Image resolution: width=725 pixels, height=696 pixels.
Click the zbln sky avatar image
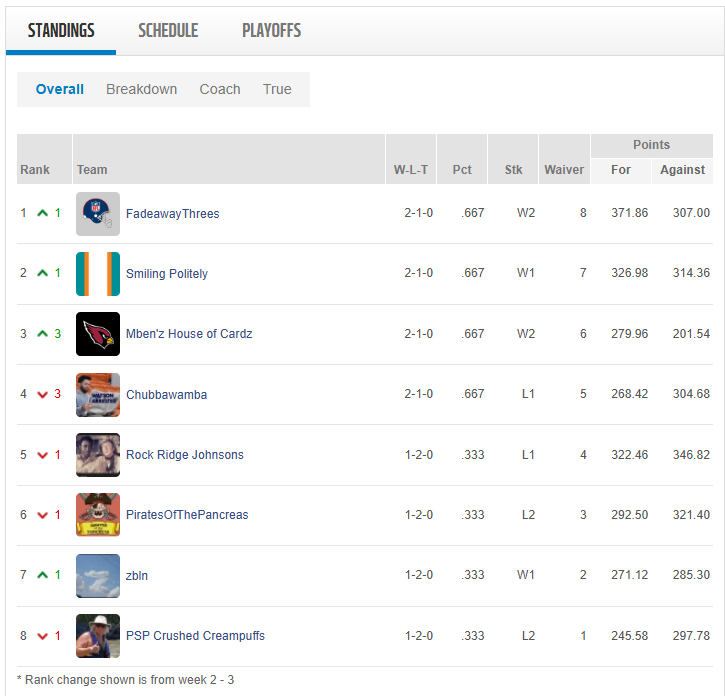coord(98,576)
